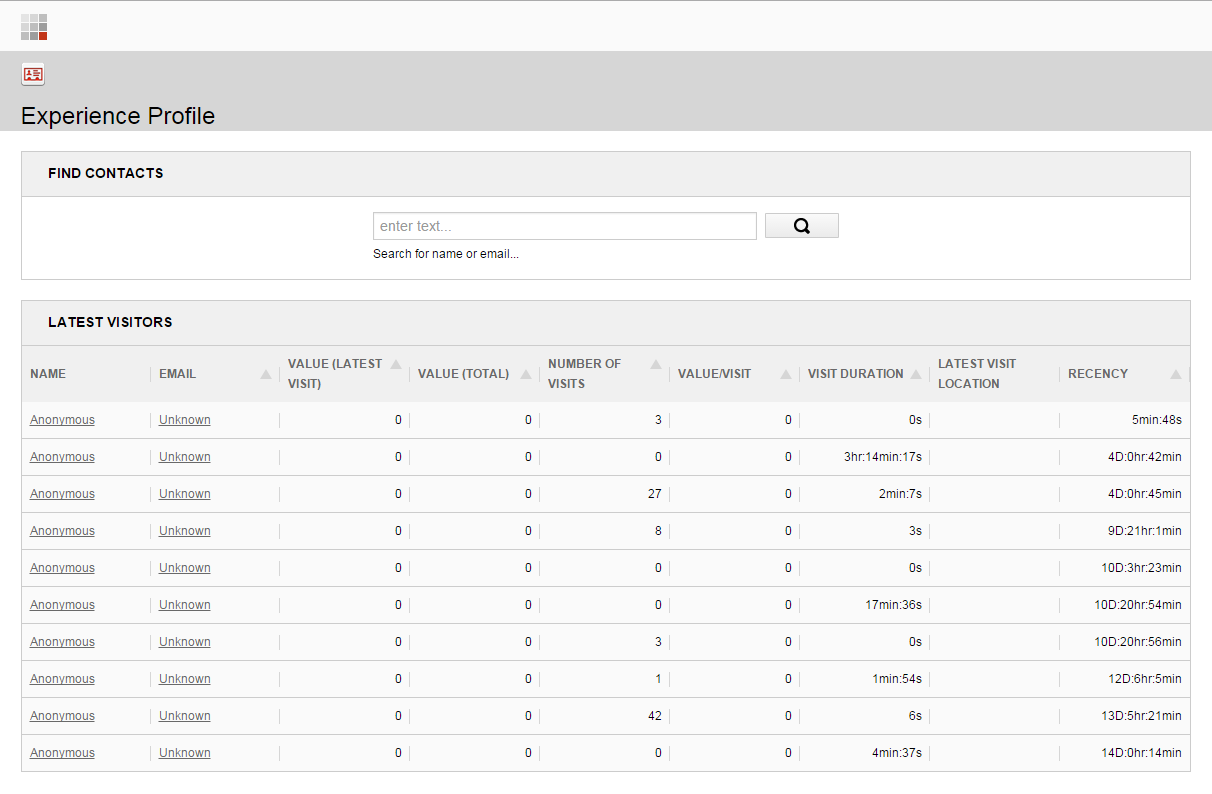Click the sort arrow next to EMAIL

[x=265, y=373]
